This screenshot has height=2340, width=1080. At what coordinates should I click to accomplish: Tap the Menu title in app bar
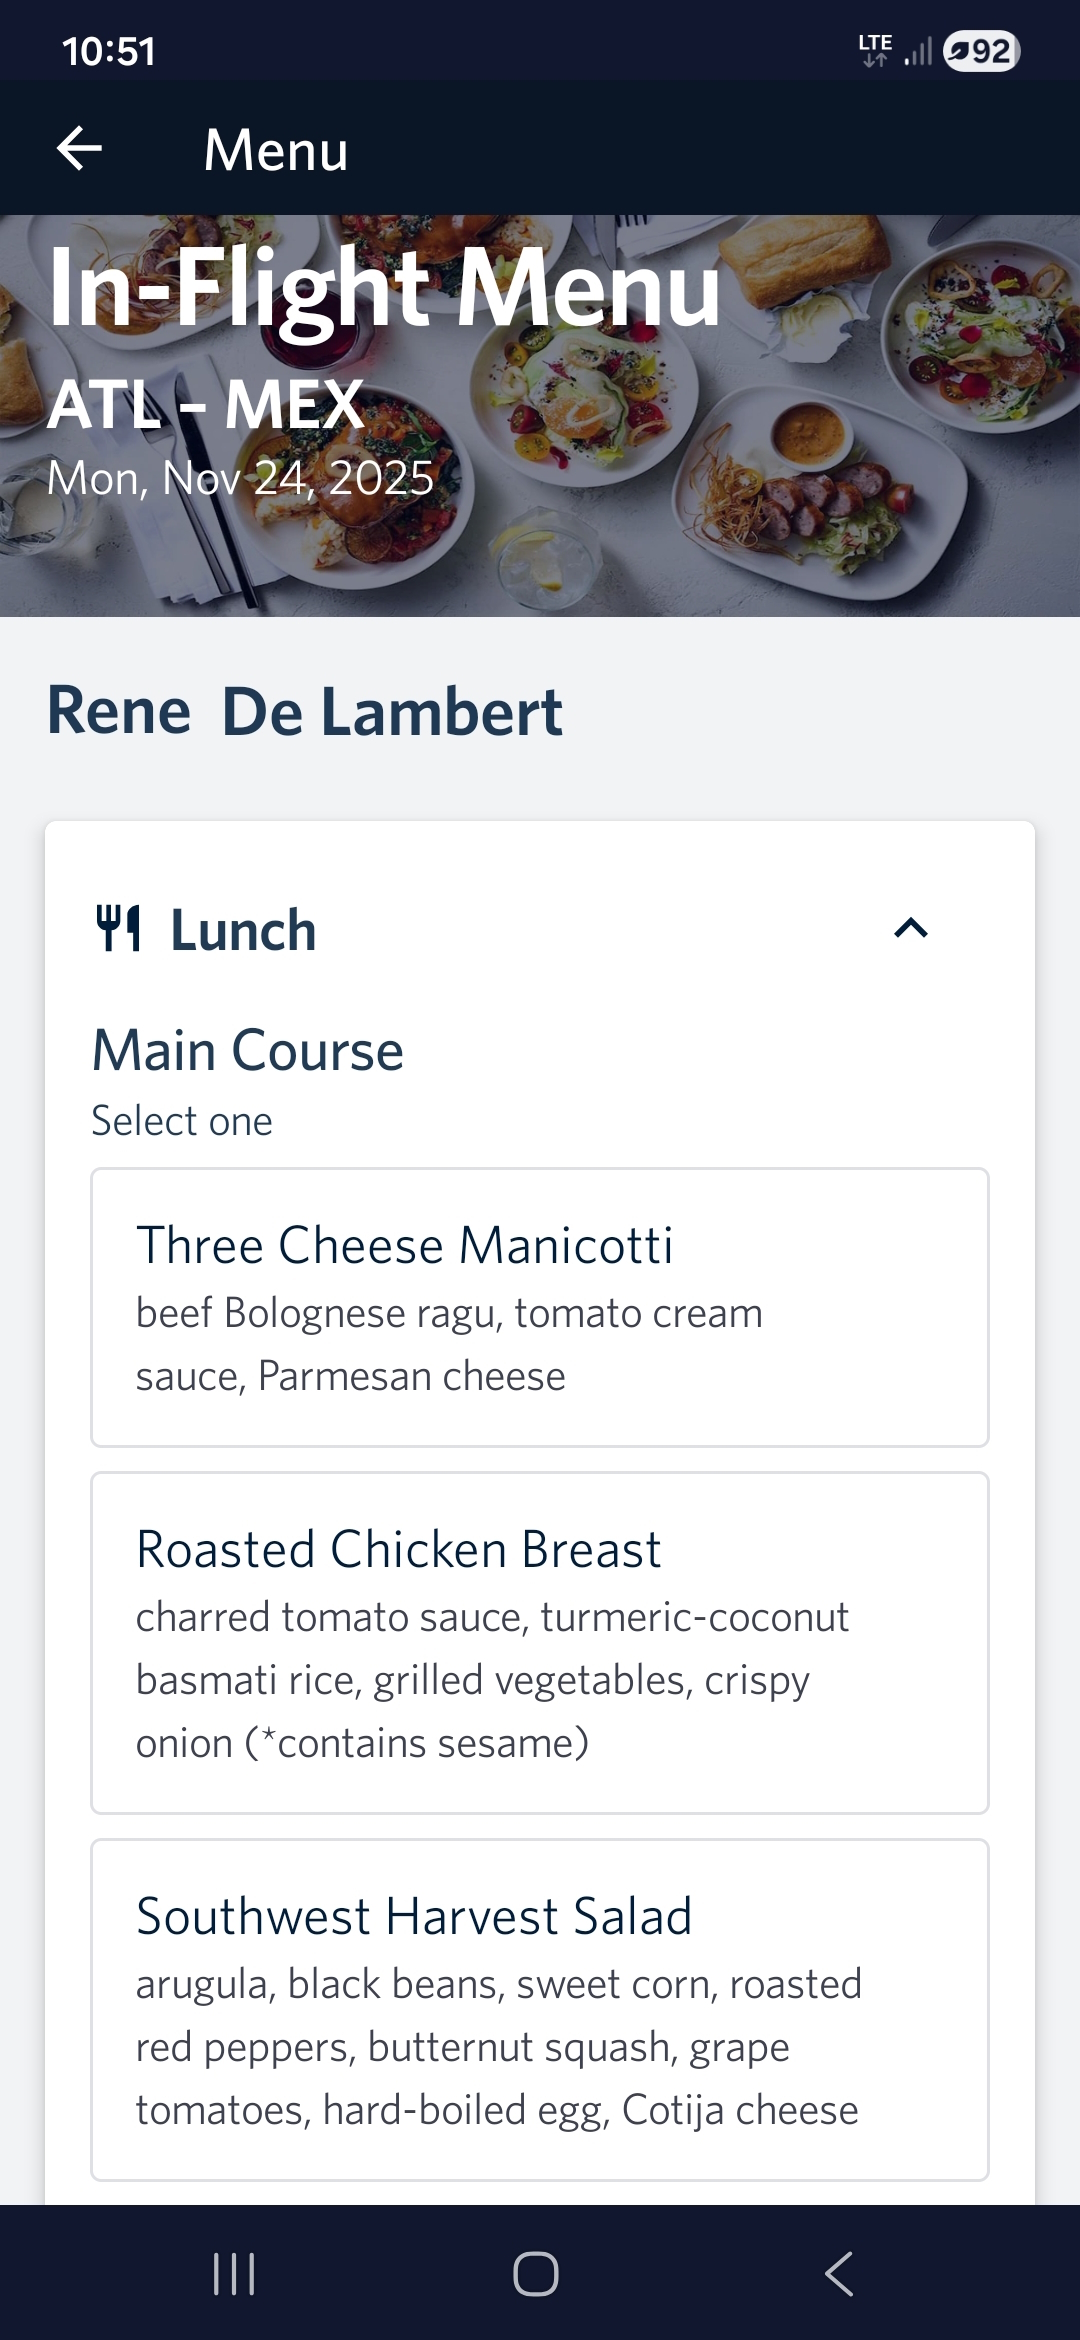[276, 150]
